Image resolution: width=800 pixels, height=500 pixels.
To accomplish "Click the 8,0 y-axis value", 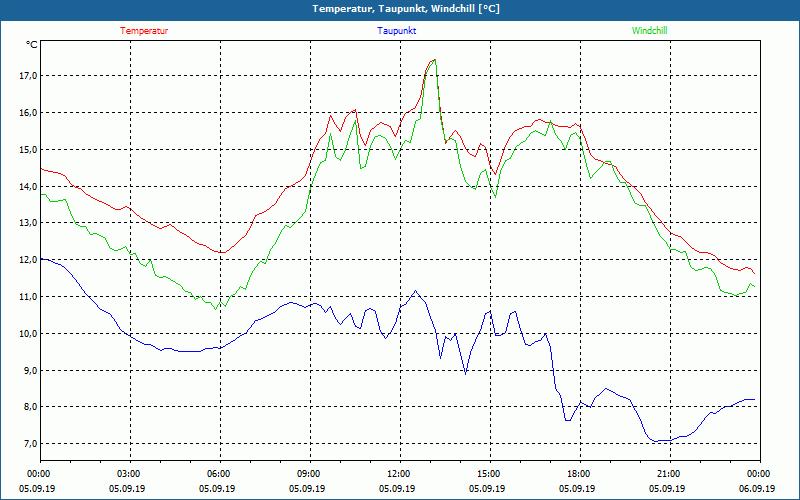I will coord(30,407).
